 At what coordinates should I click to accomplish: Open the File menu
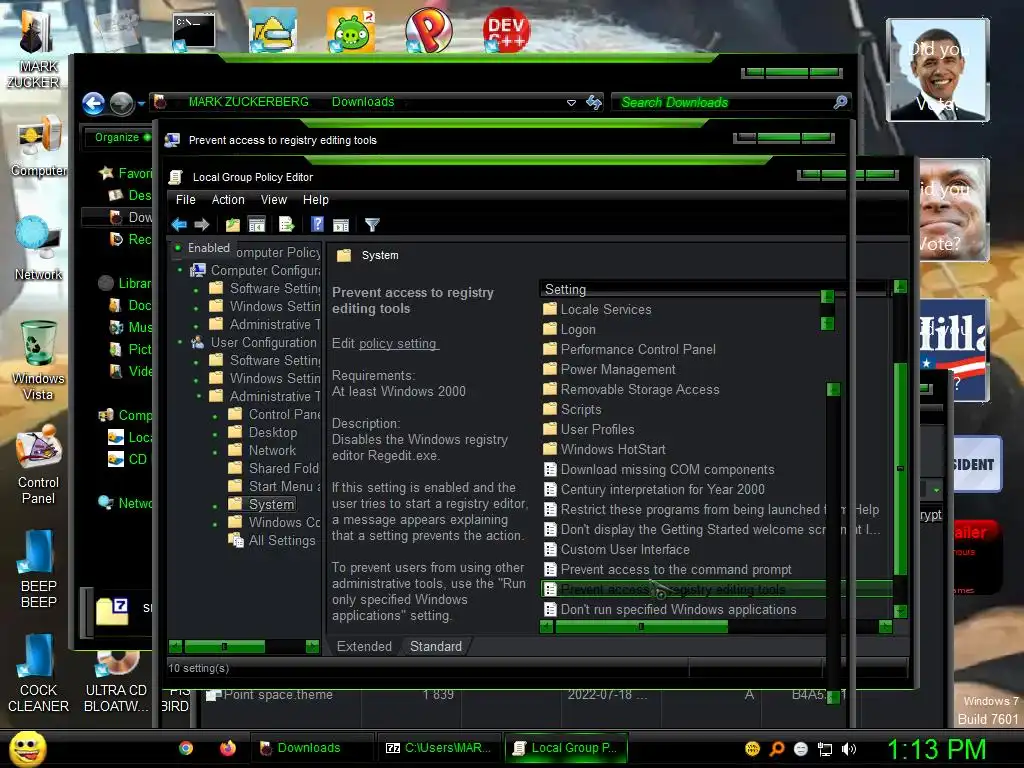[x=185, y=200]
